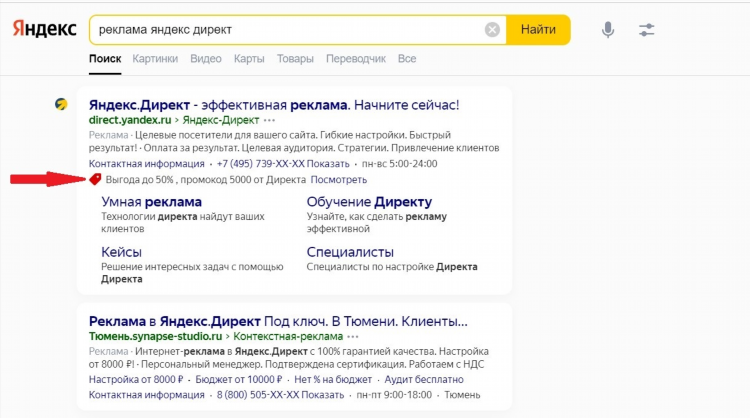The image size is (750, 418).
Task: Click the Яндекс-Директ breadcrumb link
Action: click(x=221, y=120)
